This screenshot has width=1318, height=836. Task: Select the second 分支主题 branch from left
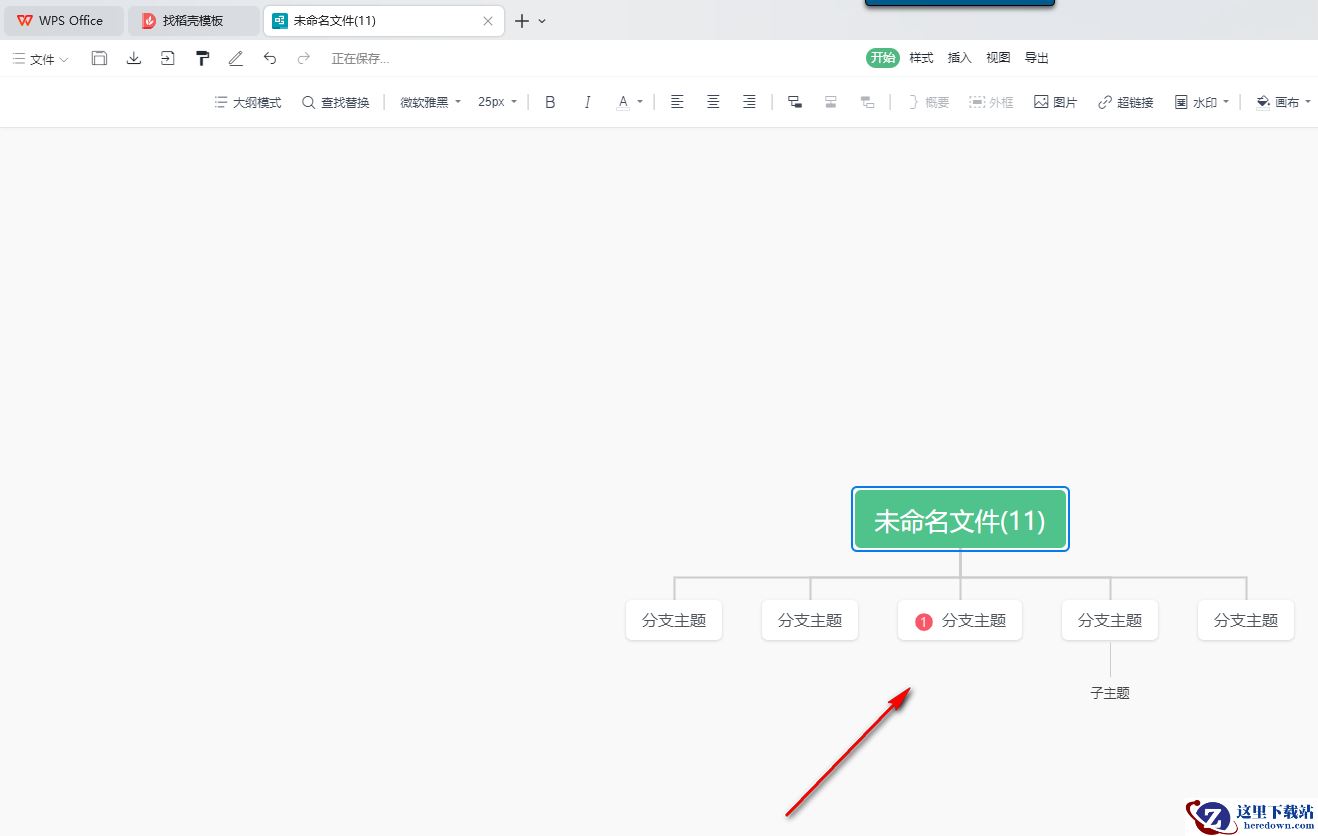[x=810, y=620]
